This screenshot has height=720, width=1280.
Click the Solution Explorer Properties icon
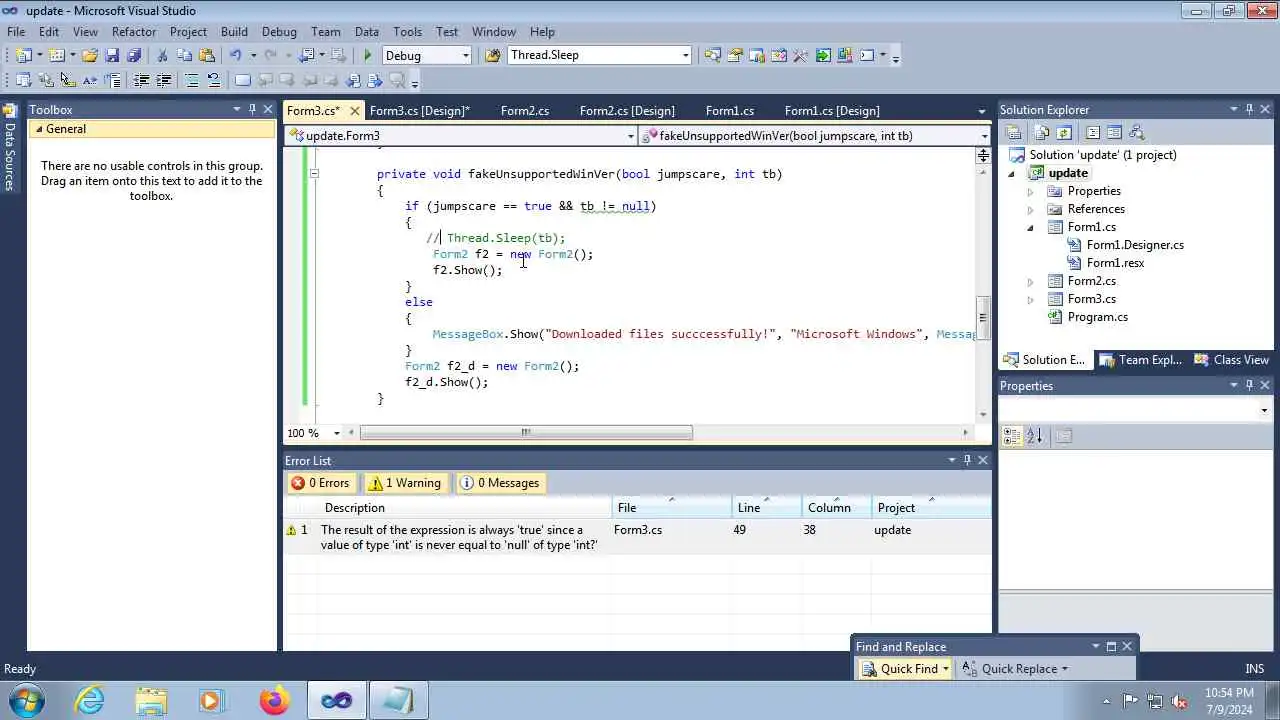(x=1013, y=132)
